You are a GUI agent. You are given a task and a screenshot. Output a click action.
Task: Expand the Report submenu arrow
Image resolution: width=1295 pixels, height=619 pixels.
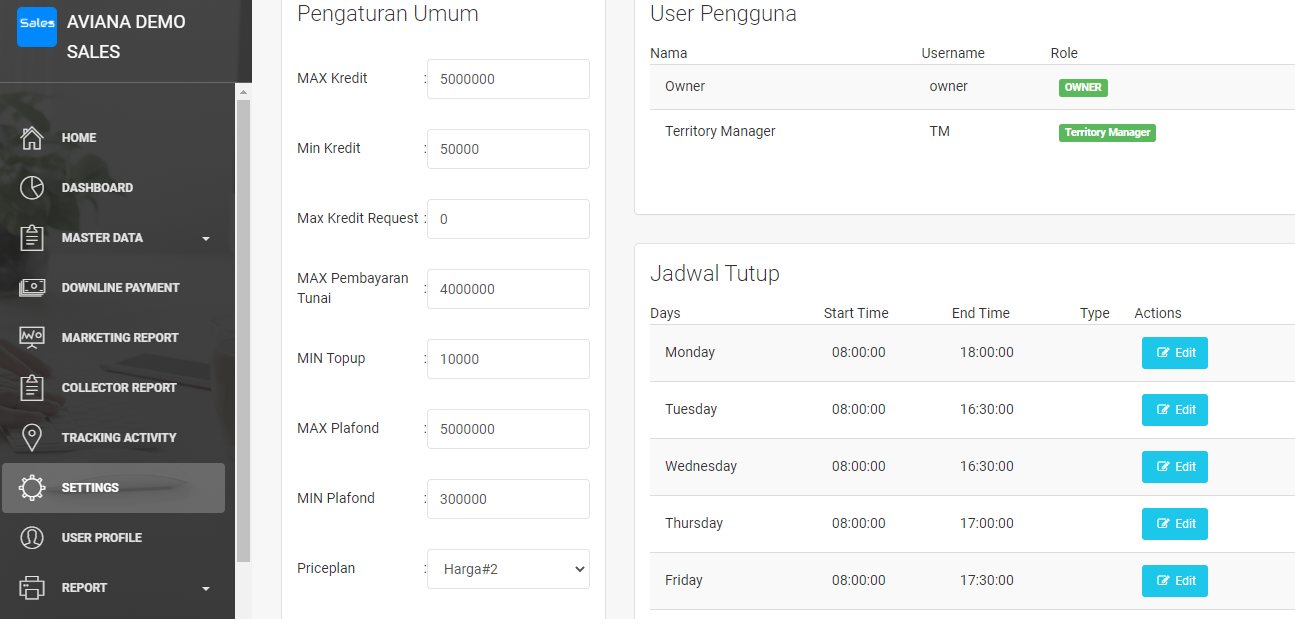[x=206, y=589]
